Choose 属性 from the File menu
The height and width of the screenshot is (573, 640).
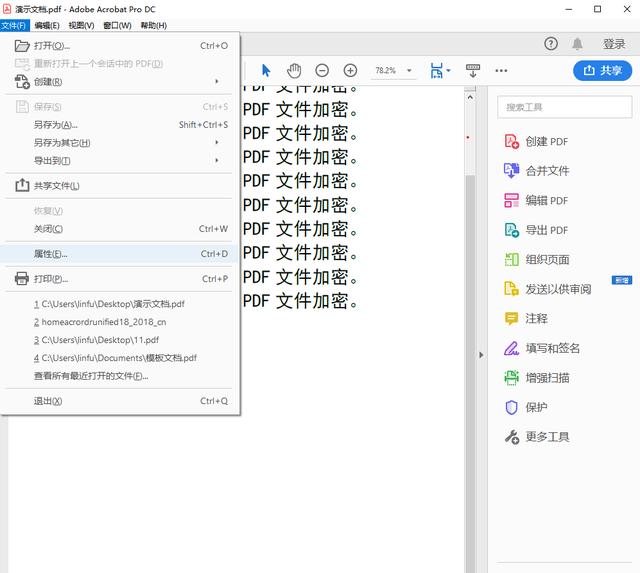point(118,254)
